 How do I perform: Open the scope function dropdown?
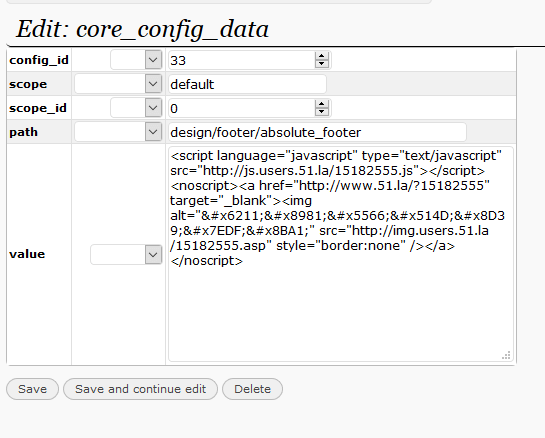pyautogui.click(x=118, y=84)
